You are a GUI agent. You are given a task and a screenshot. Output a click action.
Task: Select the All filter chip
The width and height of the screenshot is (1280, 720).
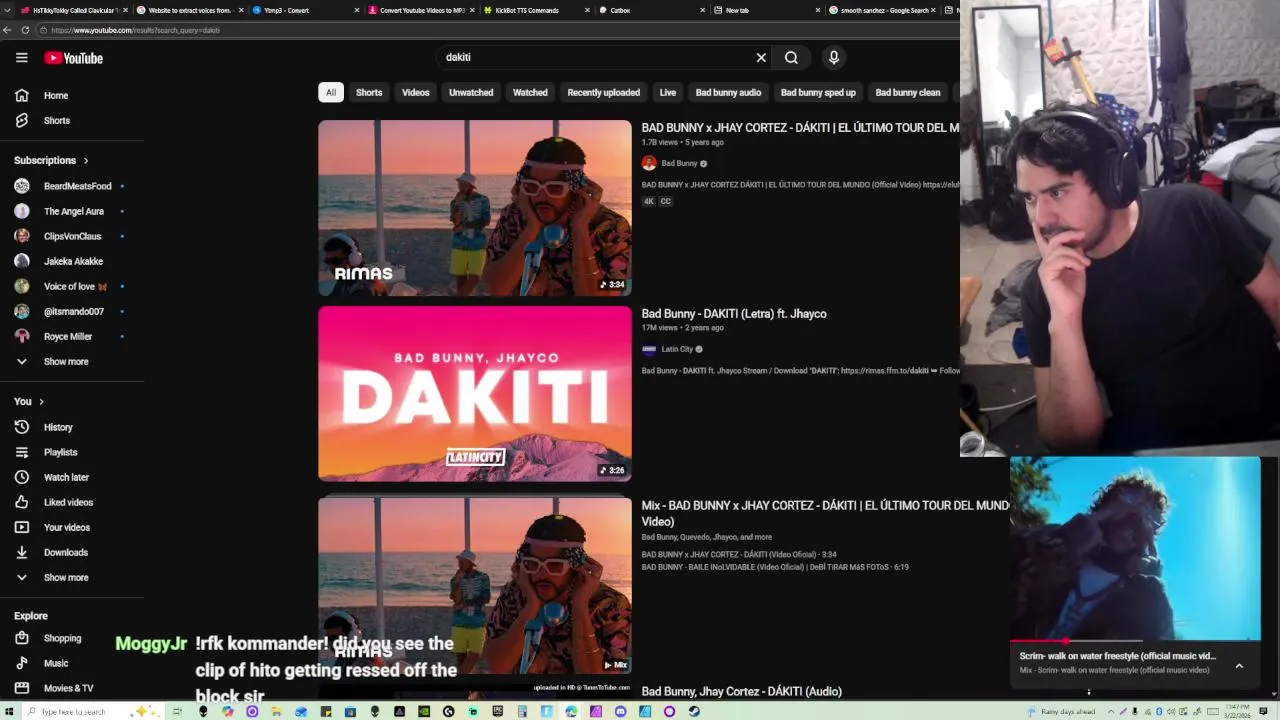331,92
